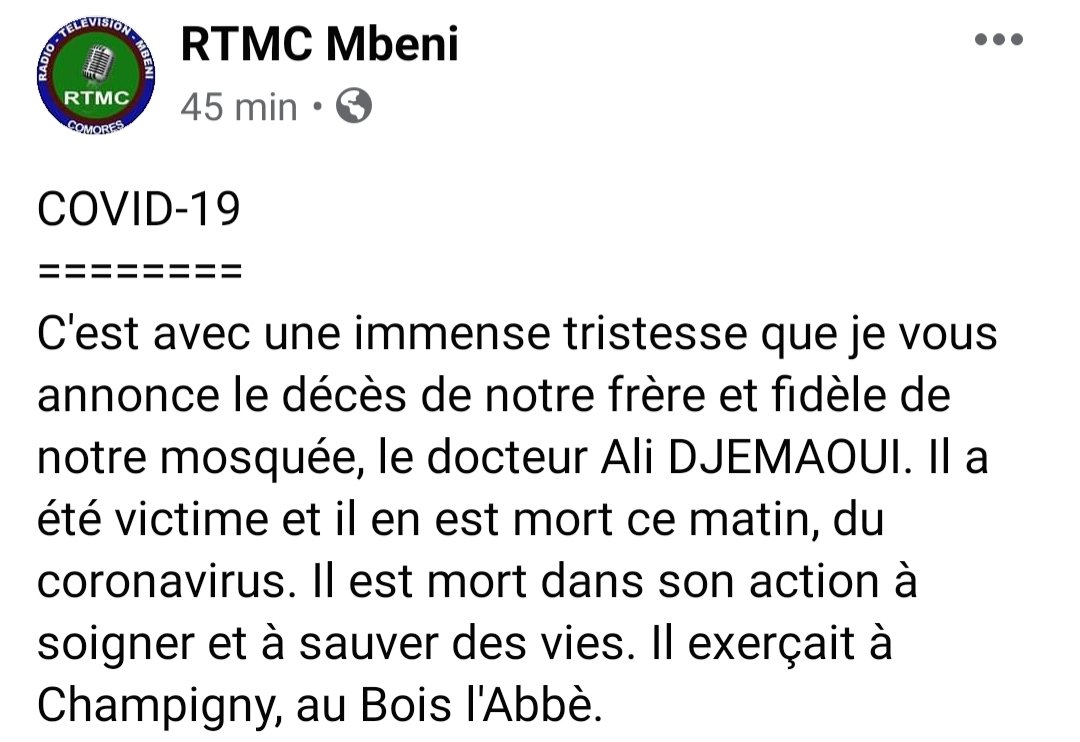Open the RTMC Mbeni page name link

319,45
